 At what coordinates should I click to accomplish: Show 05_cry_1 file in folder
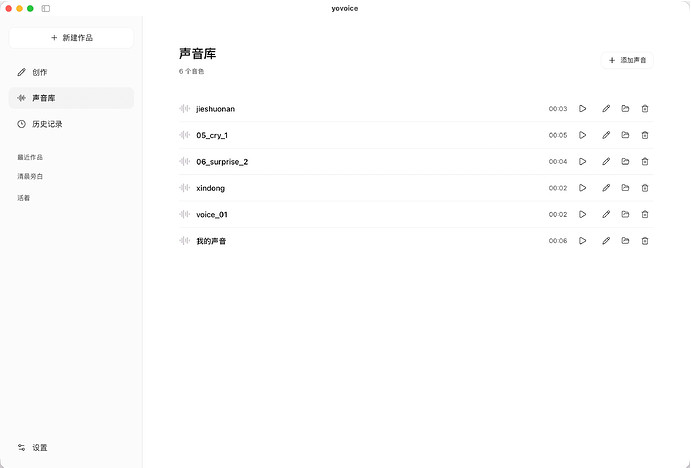point(625,135)
